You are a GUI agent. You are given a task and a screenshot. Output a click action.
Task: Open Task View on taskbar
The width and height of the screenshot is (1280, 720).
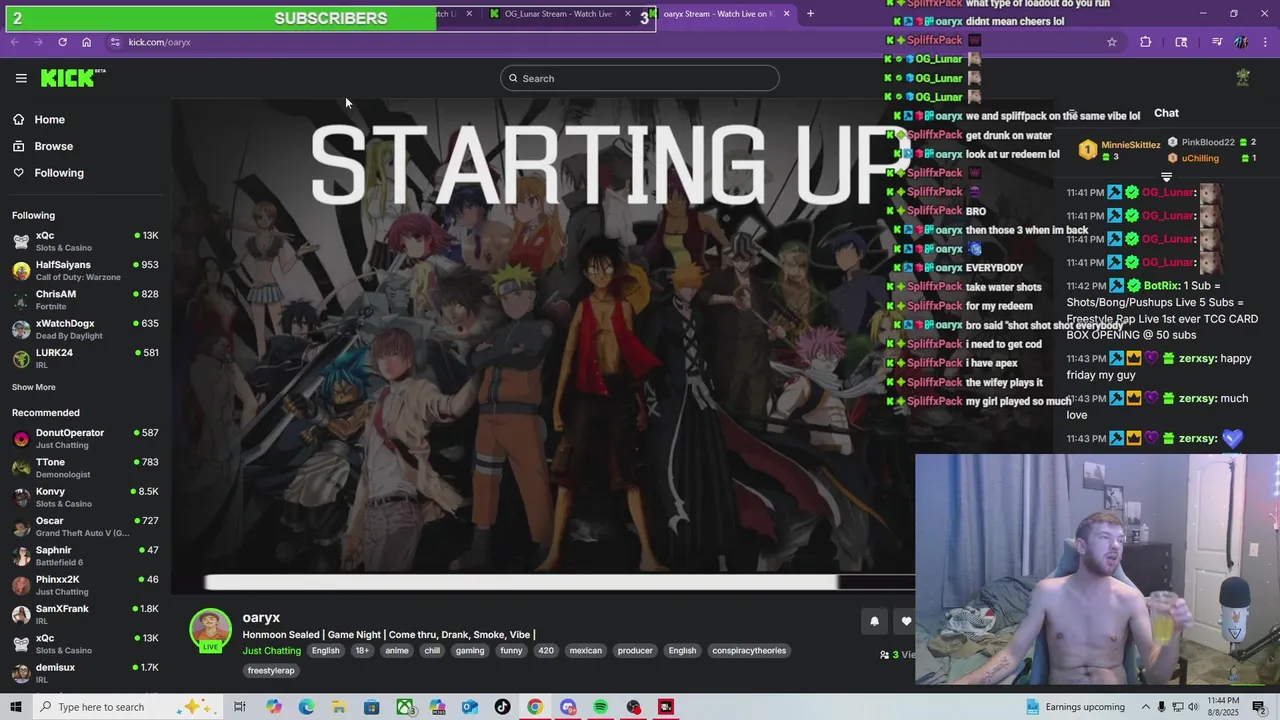240,707
